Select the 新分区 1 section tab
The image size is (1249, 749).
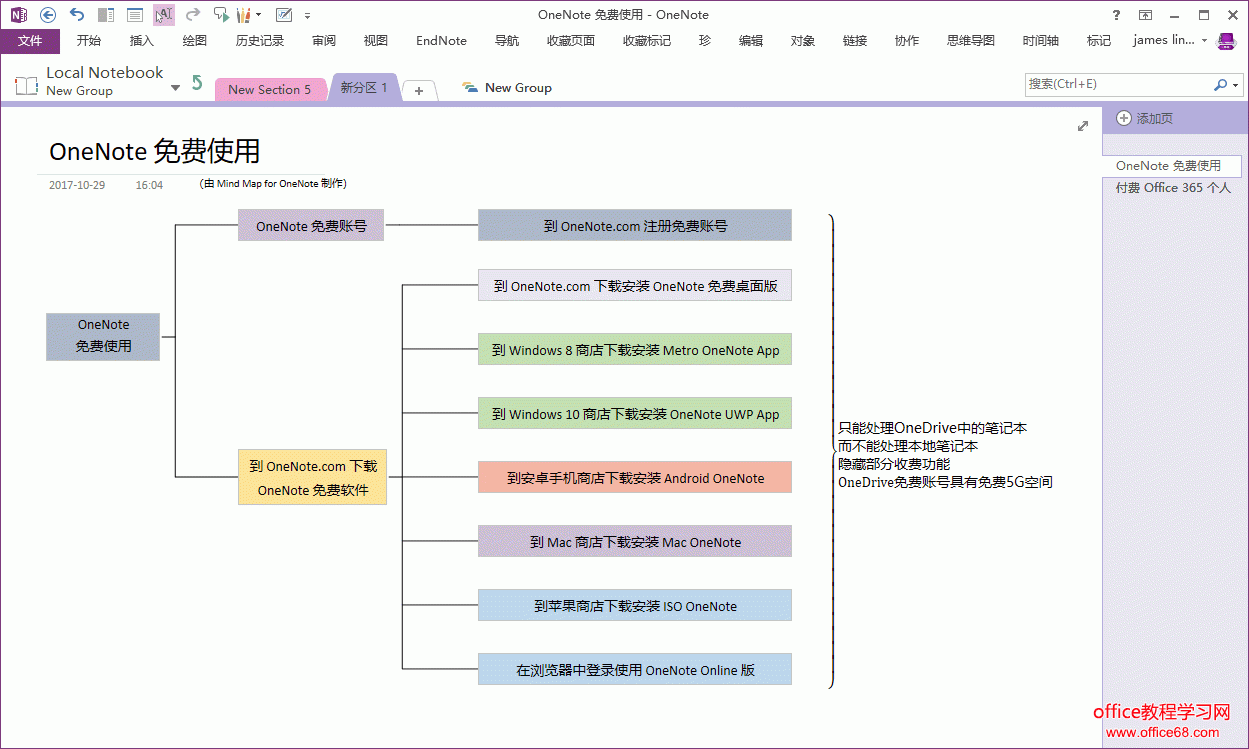tap(364, 87)
